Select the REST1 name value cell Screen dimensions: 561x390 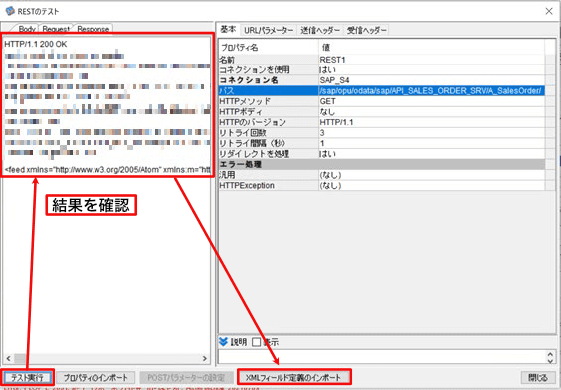[431, 60]
